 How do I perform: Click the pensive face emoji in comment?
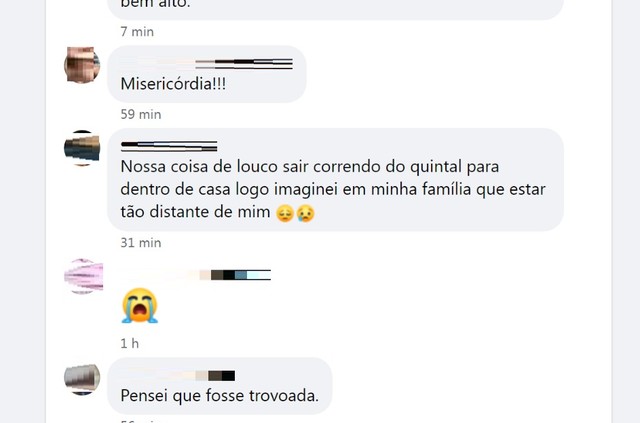(x=285, y=213)
